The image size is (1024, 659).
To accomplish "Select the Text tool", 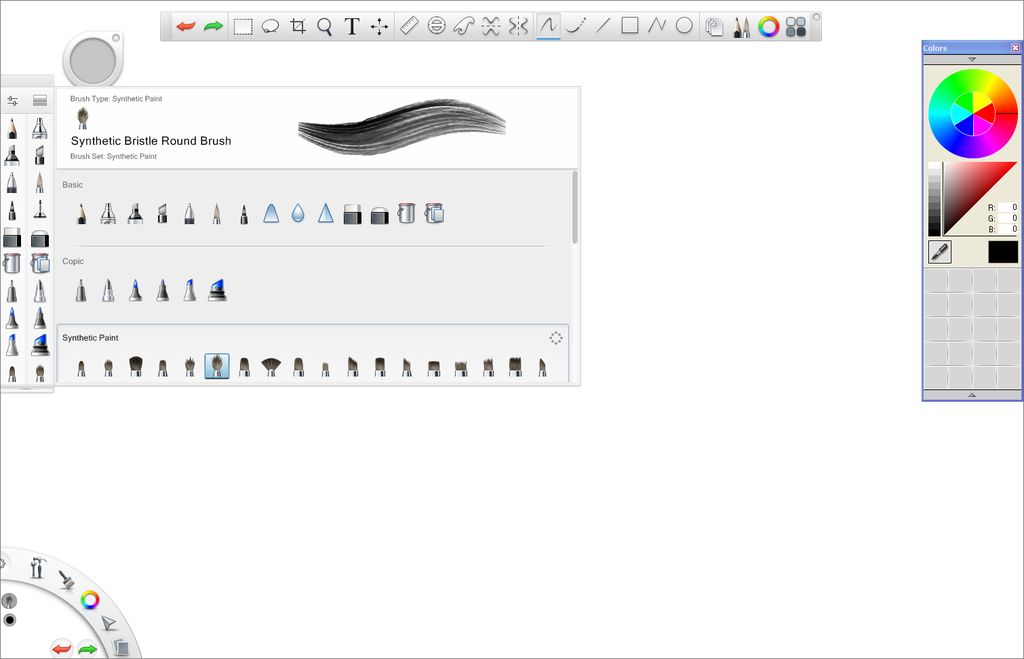I will tap(352, 27).
